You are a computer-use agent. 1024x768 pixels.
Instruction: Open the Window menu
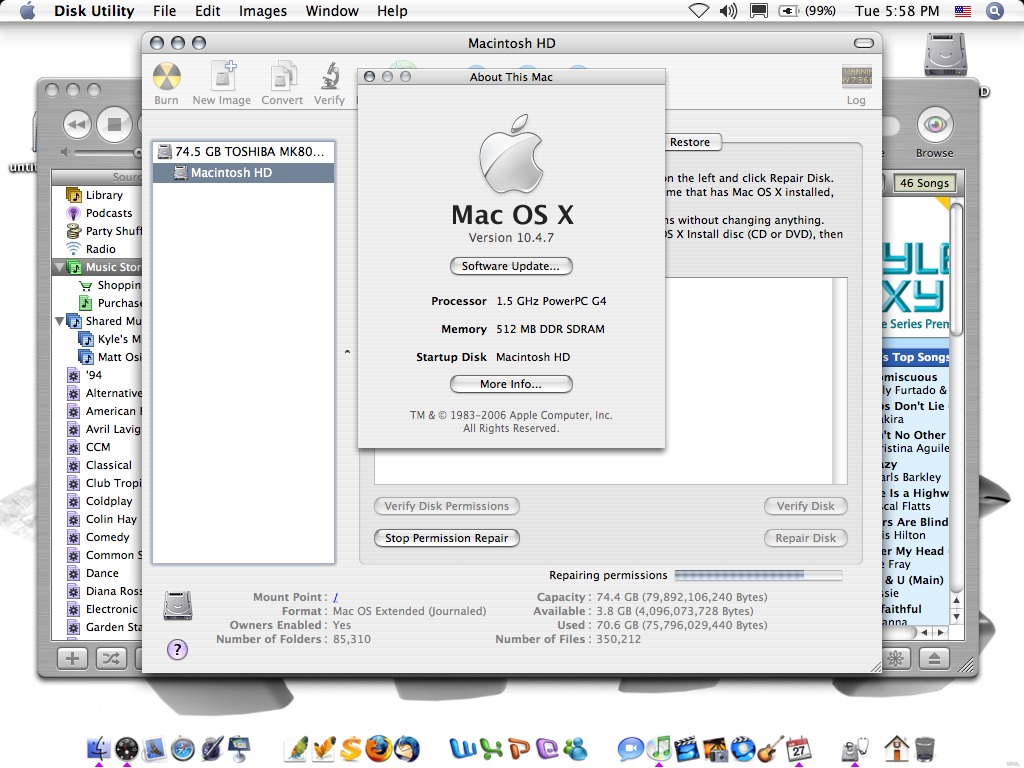[x=332, y=11]
